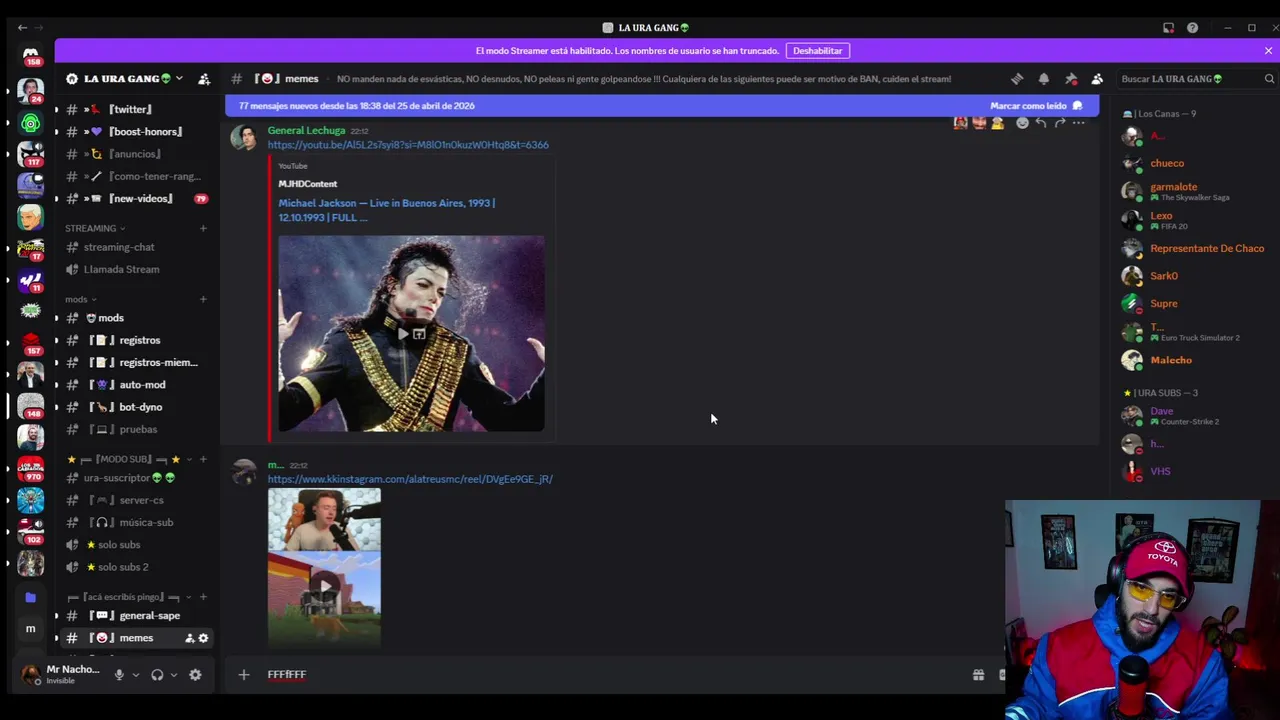Add reaction to General Lechuga's message
Screen dimensions: 1280x720
tap(1022, 123)
